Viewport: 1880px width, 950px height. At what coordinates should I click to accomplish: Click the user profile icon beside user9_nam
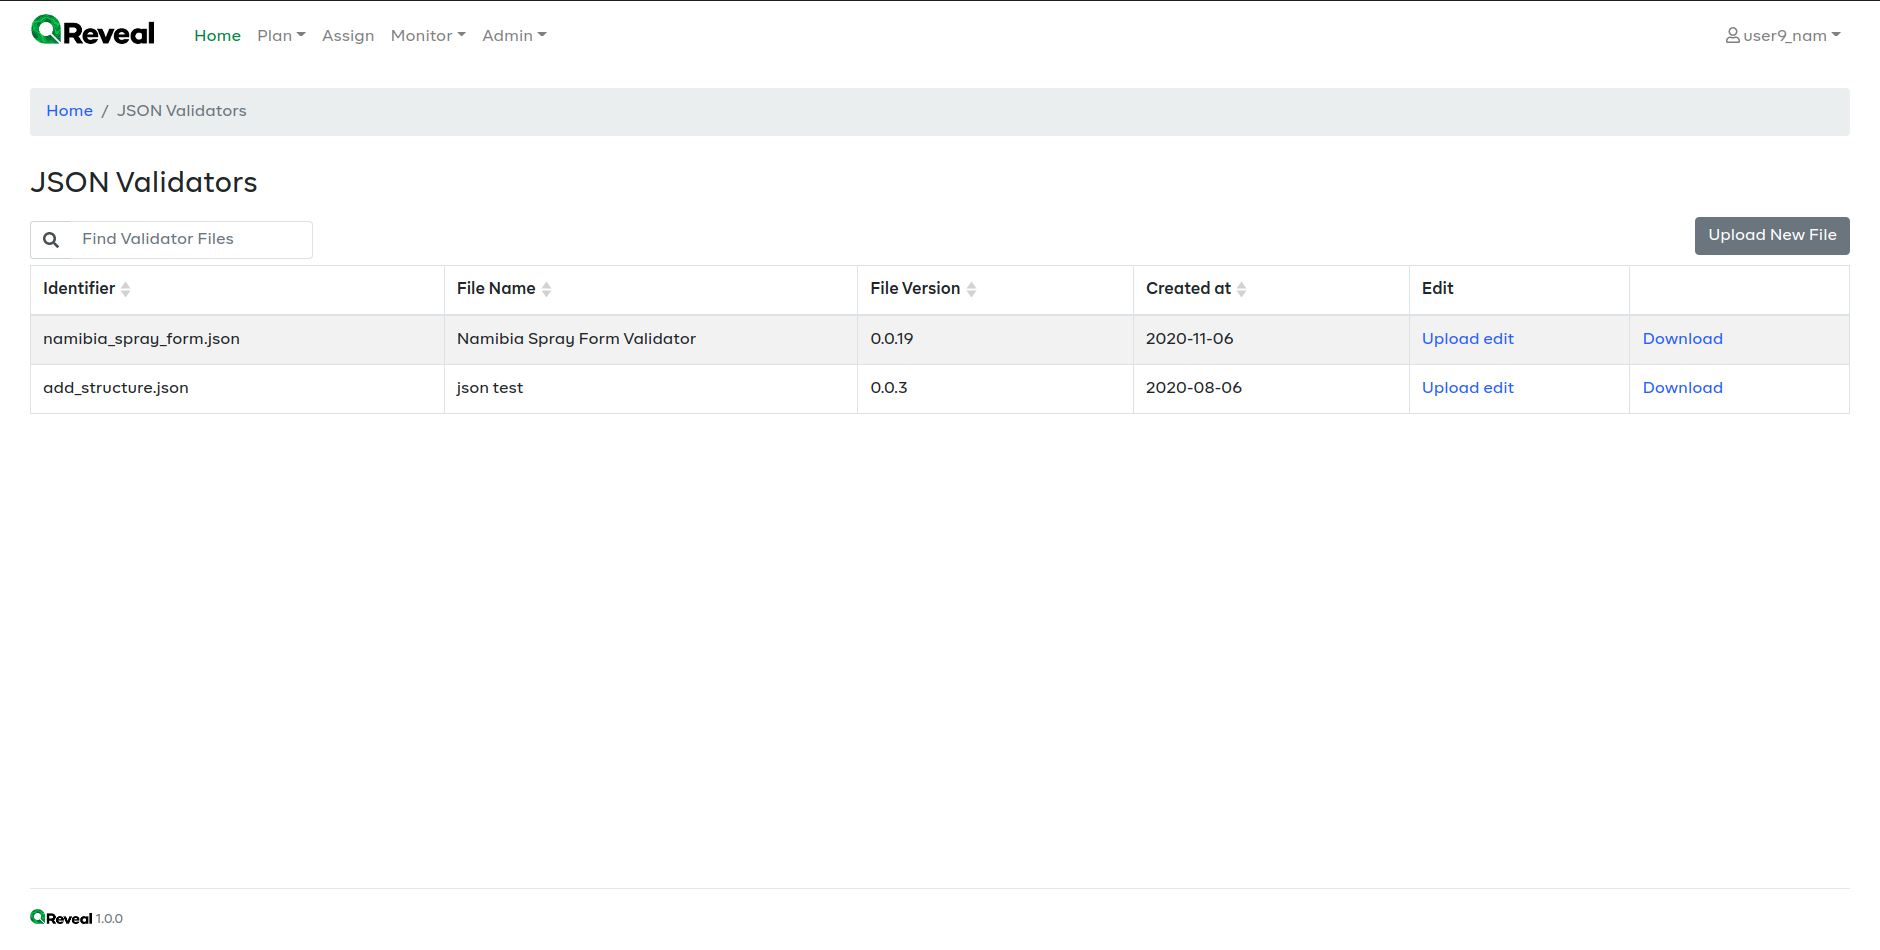1733,35
